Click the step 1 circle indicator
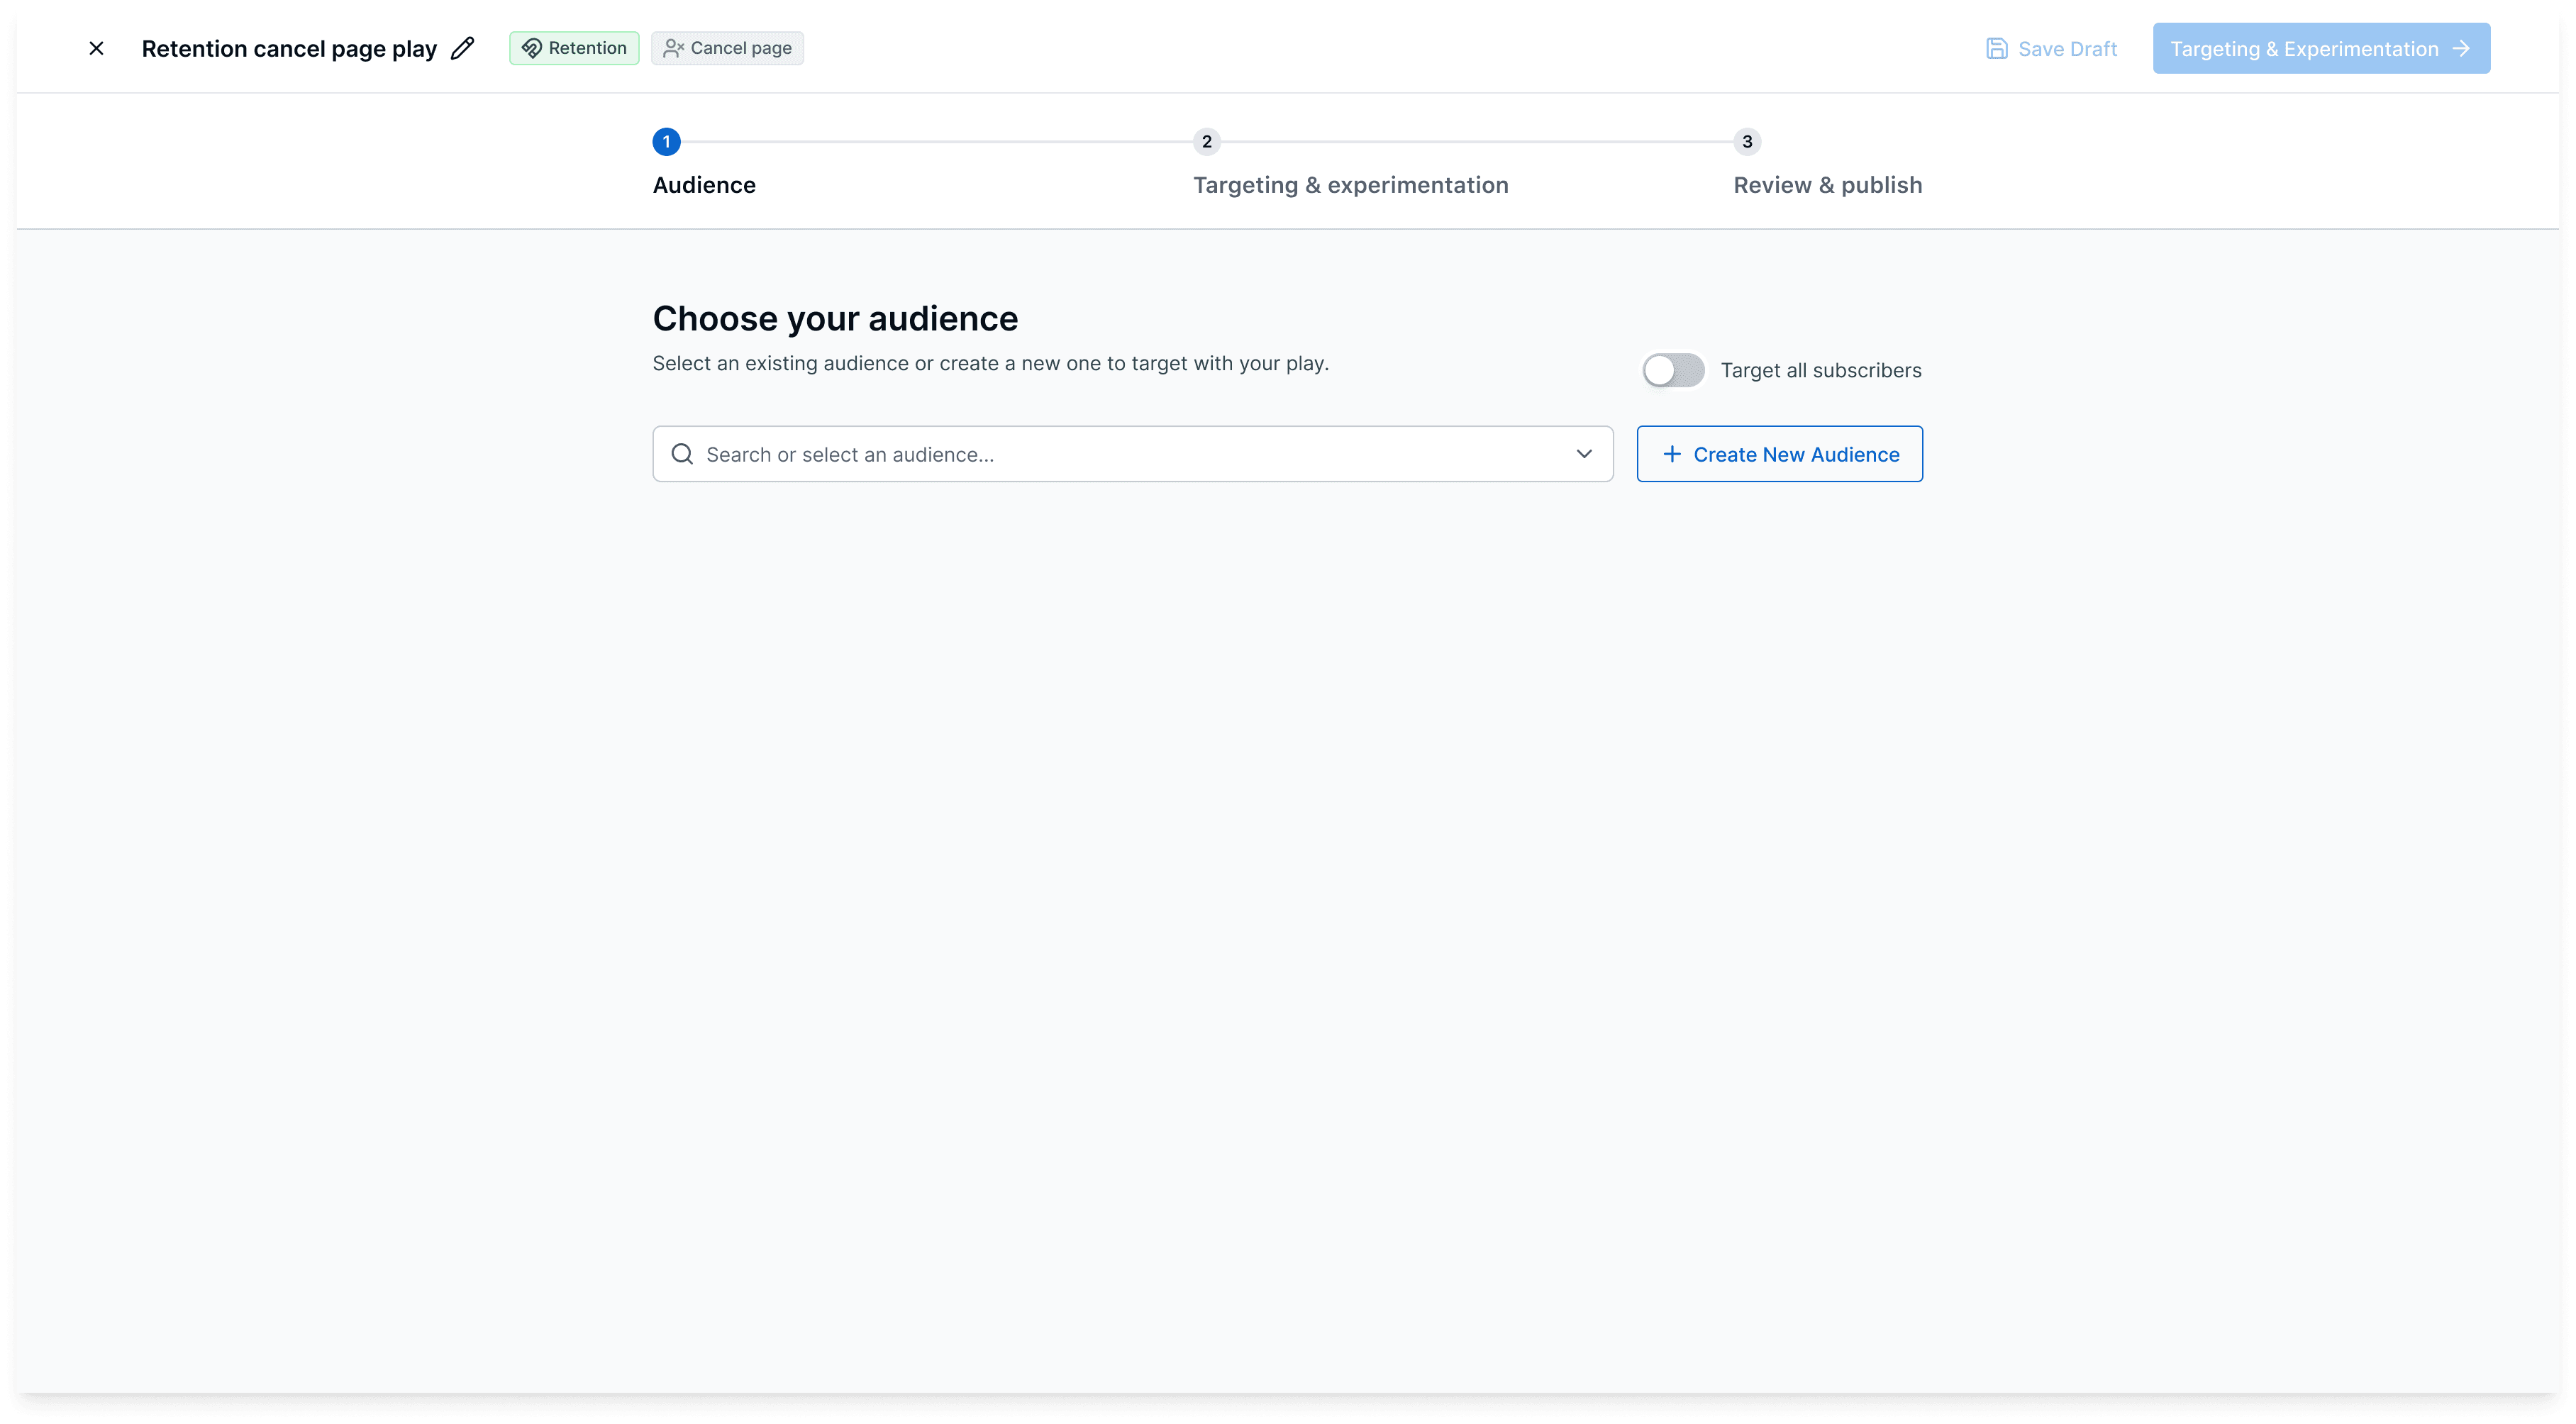Screen dimensions: 2576x1424 [x=666, y=142]
